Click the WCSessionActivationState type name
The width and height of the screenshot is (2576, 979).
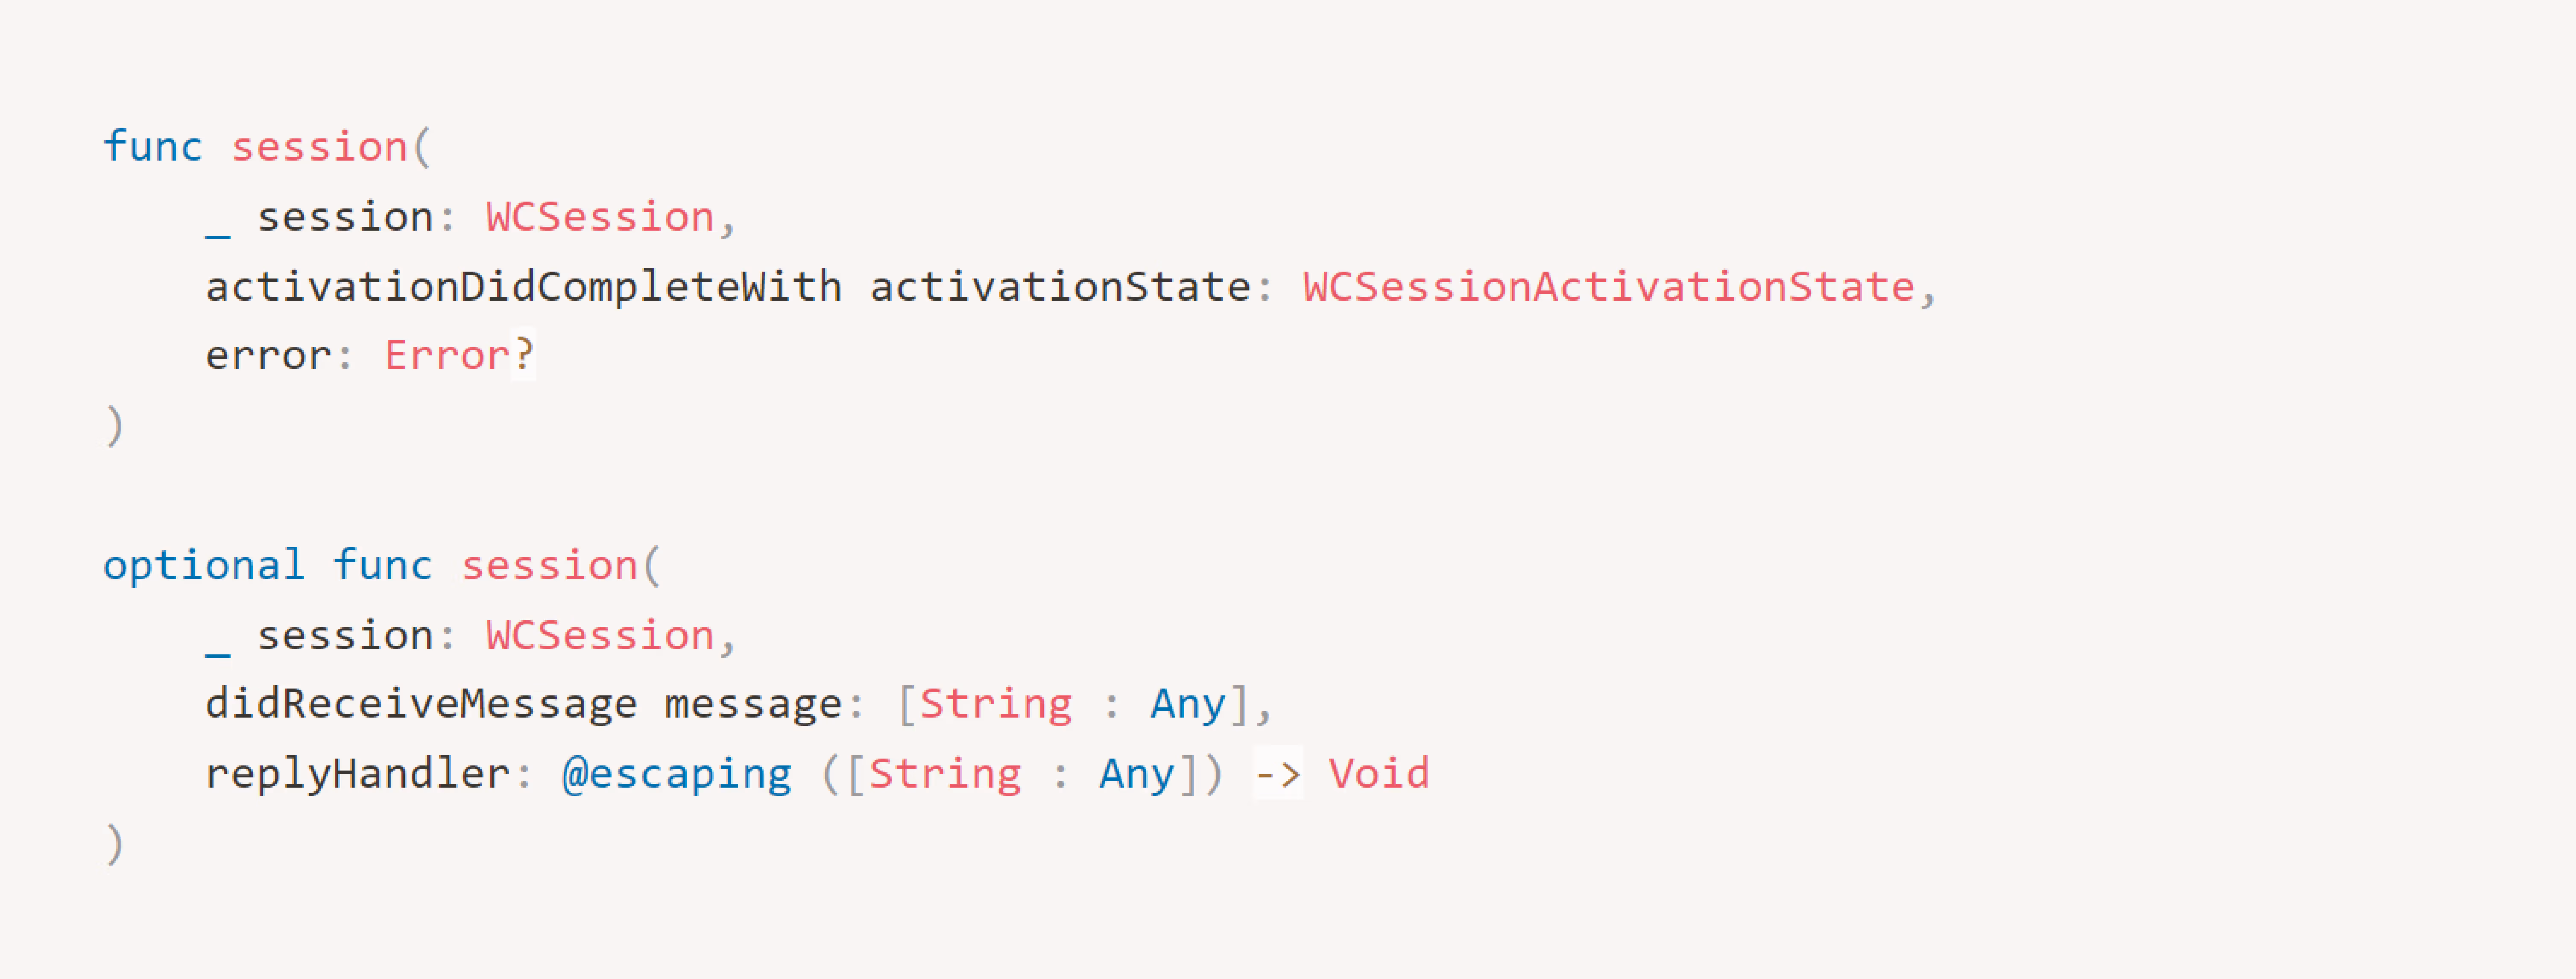click(x=1609, y=287)
